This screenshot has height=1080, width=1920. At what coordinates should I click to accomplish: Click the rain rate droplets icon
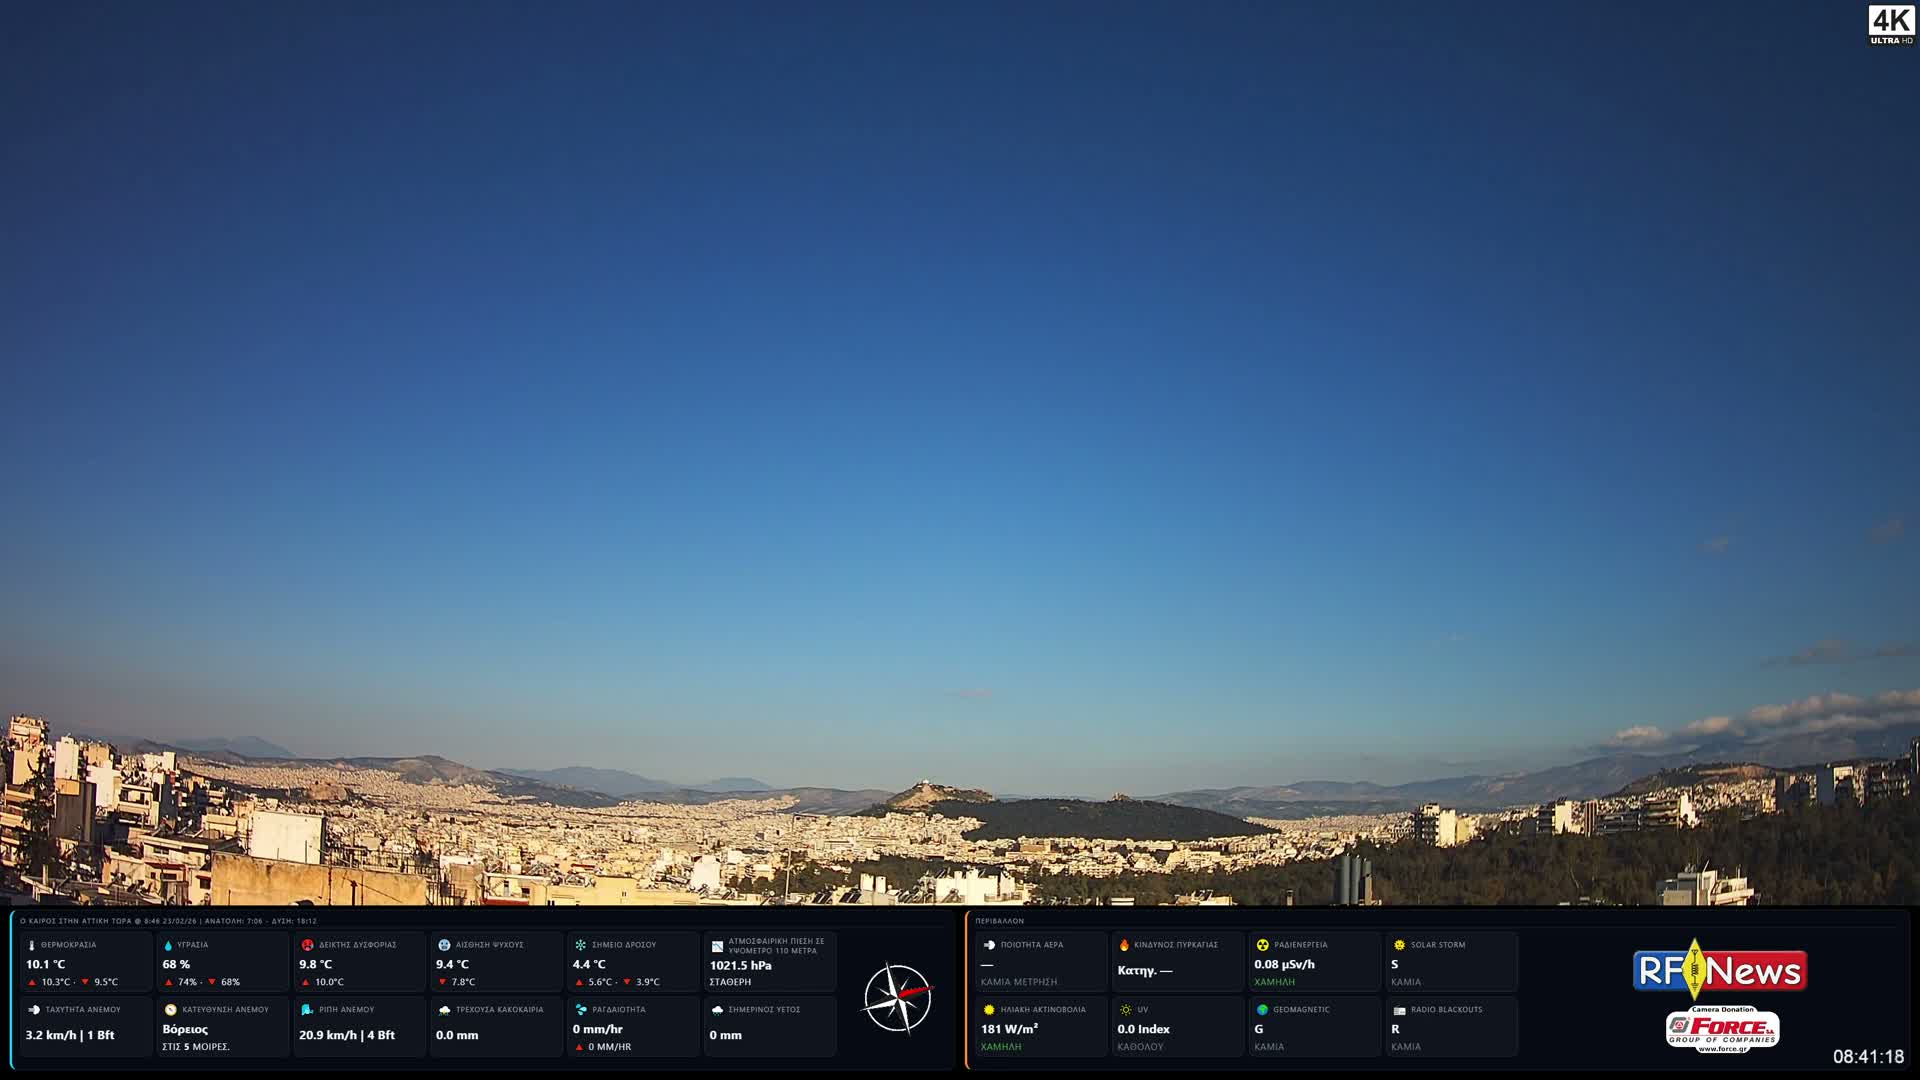point(580,1010)
